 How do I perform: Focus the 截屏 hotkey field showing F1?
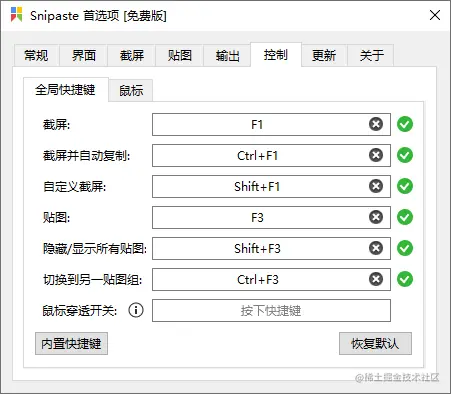[271, 124]
